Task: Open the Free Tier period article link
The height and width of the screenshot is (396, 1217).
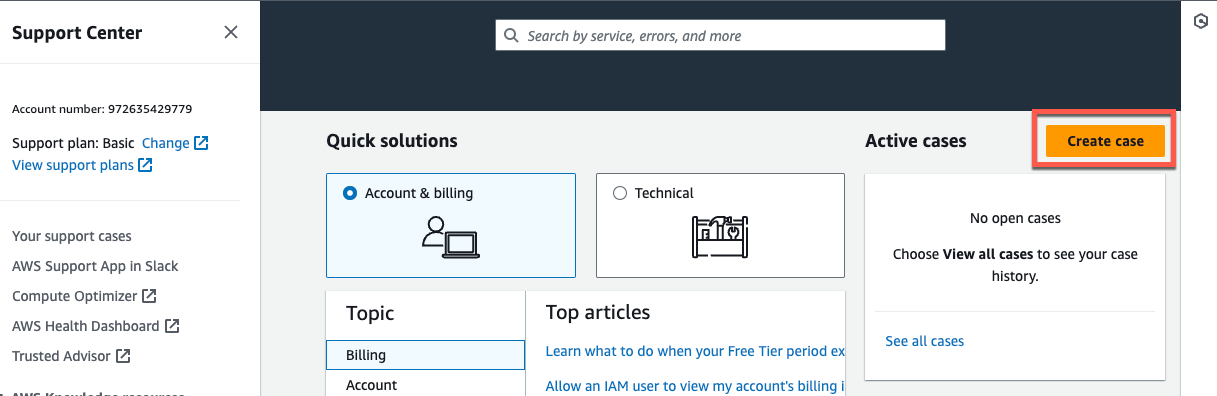Action: pos(695,351)
